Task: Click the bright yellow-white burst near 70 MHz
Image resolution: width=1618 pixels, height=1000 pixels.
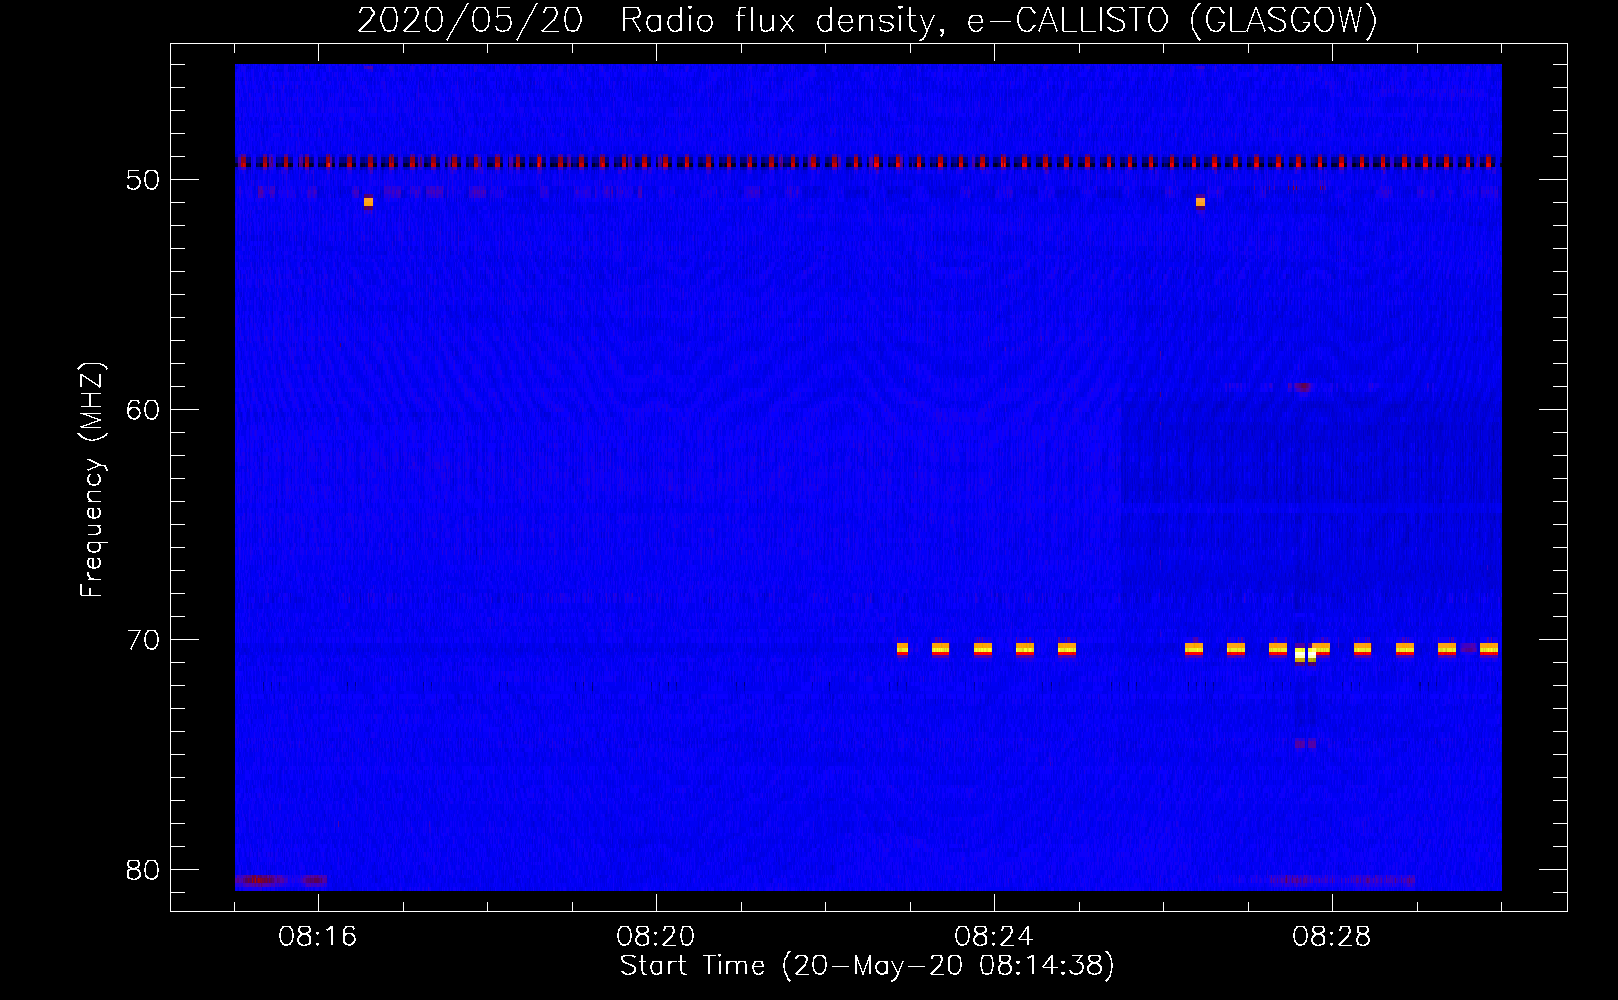Action: 1305,655
